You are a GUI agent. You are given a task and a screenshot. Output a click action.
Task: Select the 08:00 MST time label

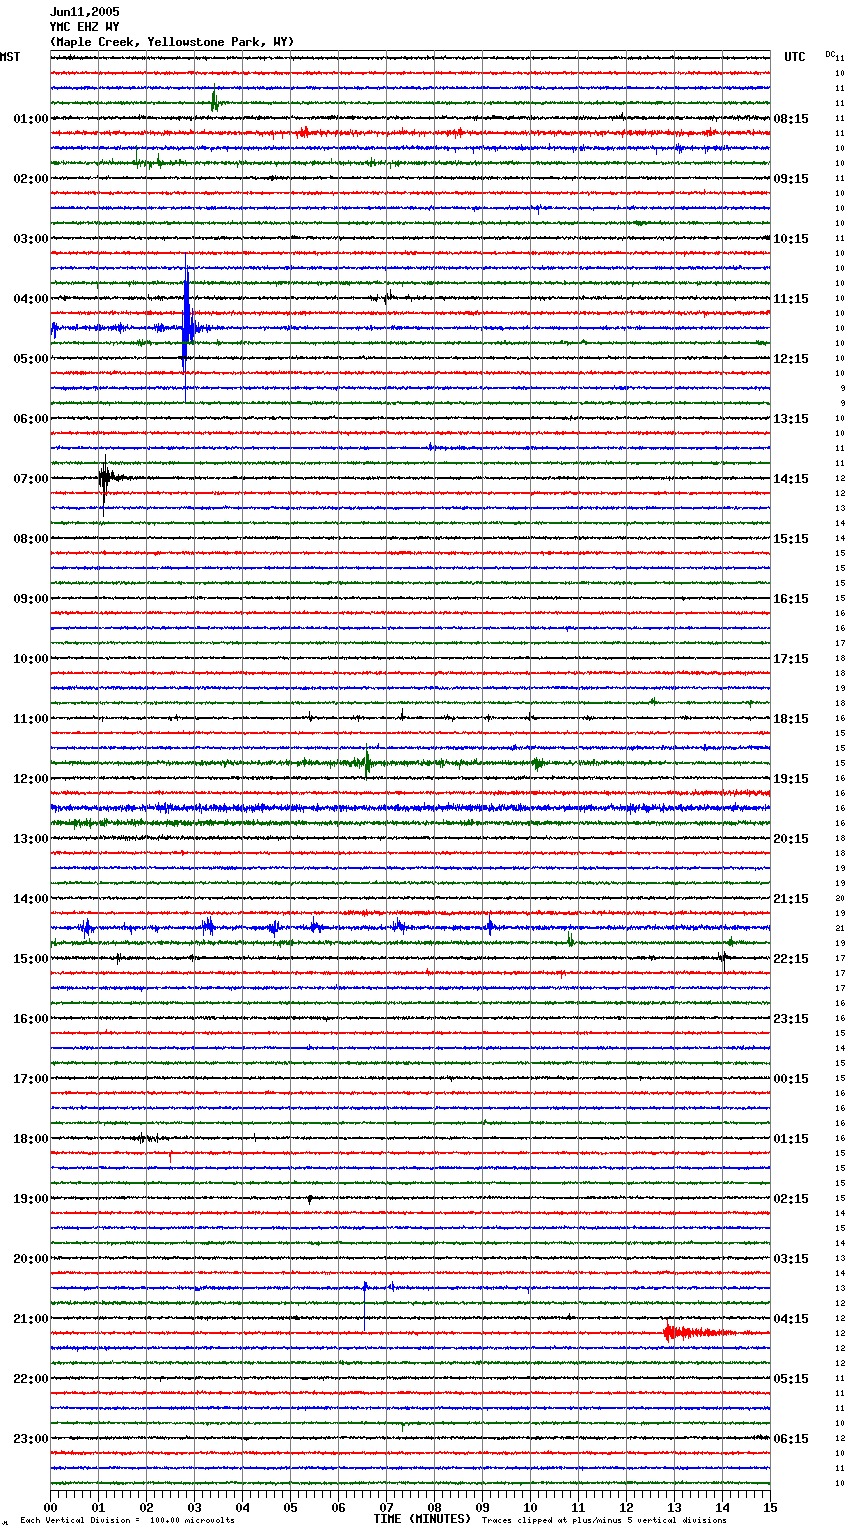[31, 539]
